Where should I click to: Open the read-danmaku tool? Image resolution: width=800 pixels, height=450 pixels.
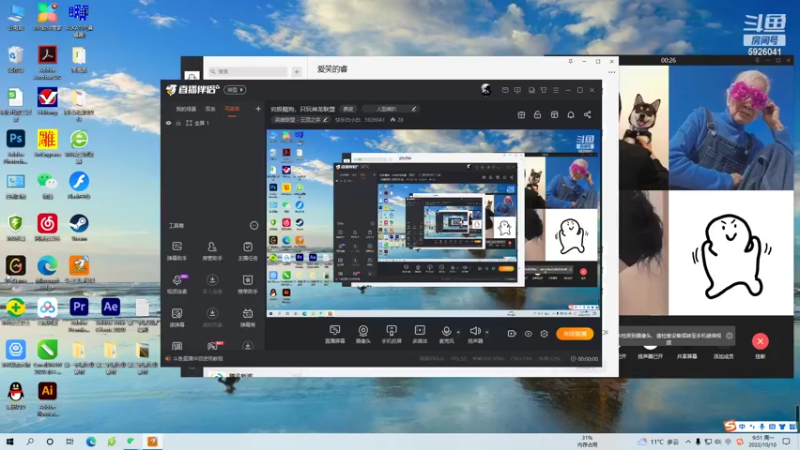pos(177,317)
